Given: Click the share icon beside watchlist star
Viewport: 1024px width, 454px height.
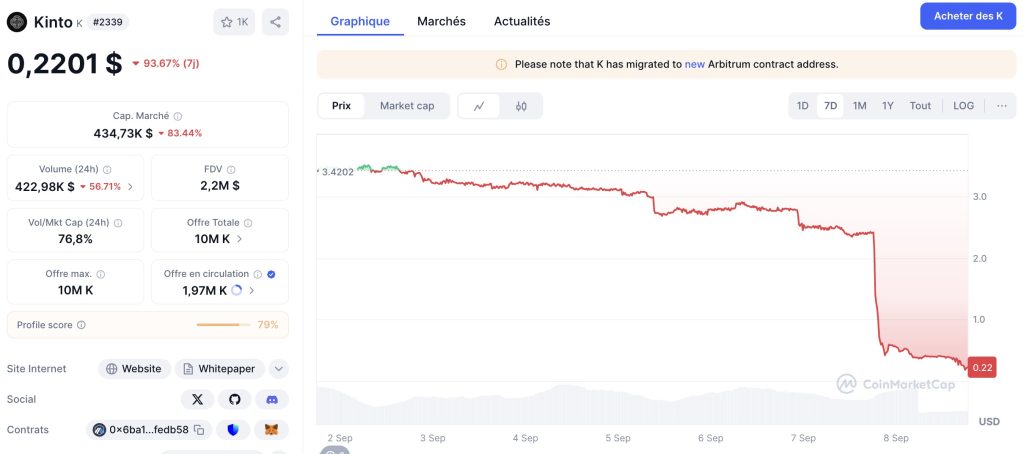Looking at the screenshot, I should [275, 22].
